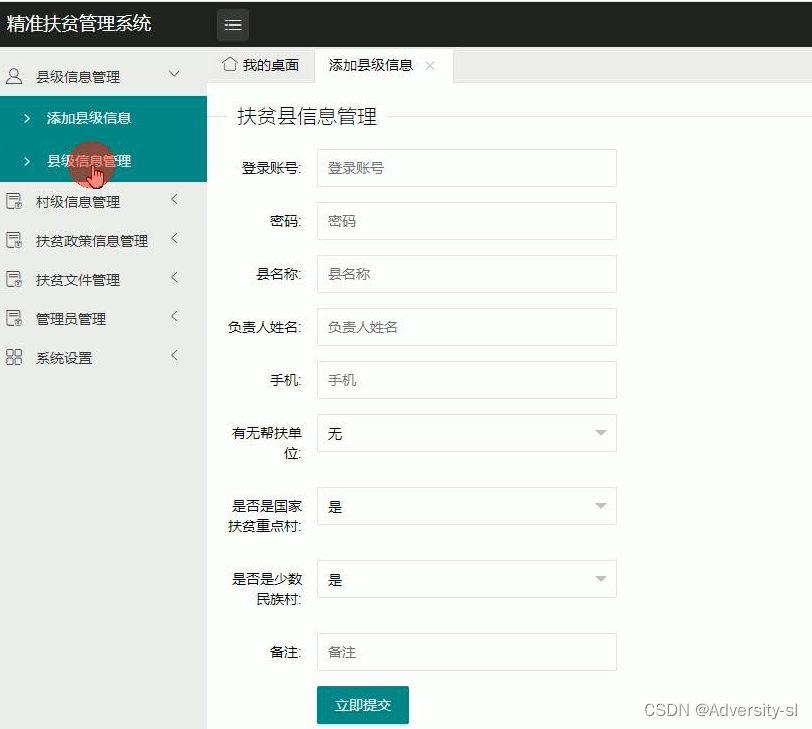Click the 扶贫政策信息管理 sidebar icon

coord(13,239)
